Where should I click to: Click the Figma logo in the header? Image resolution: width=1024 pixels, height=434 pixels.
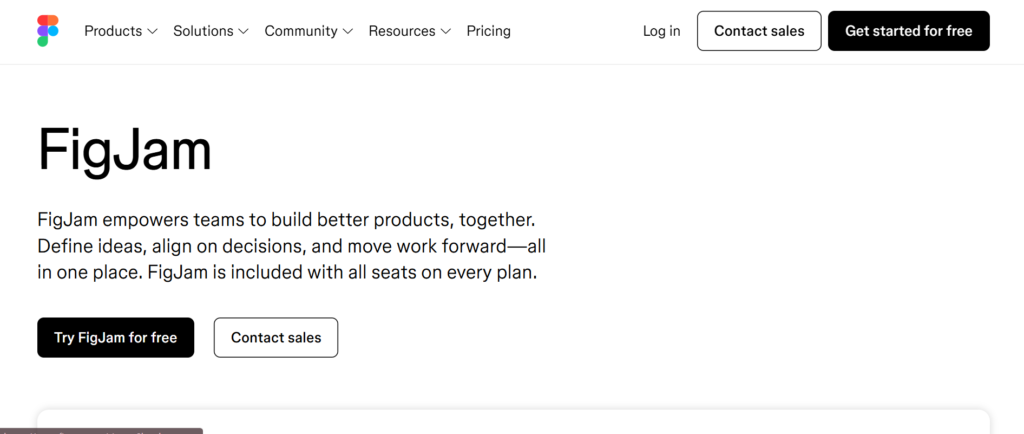point(48,31)
